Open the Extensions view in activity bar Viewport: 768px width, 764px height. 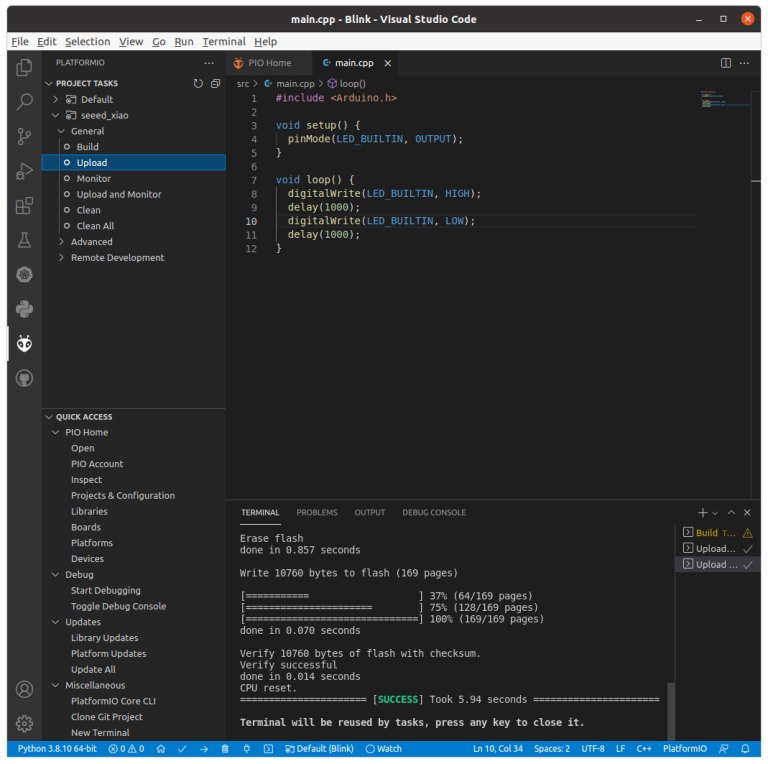24,206
